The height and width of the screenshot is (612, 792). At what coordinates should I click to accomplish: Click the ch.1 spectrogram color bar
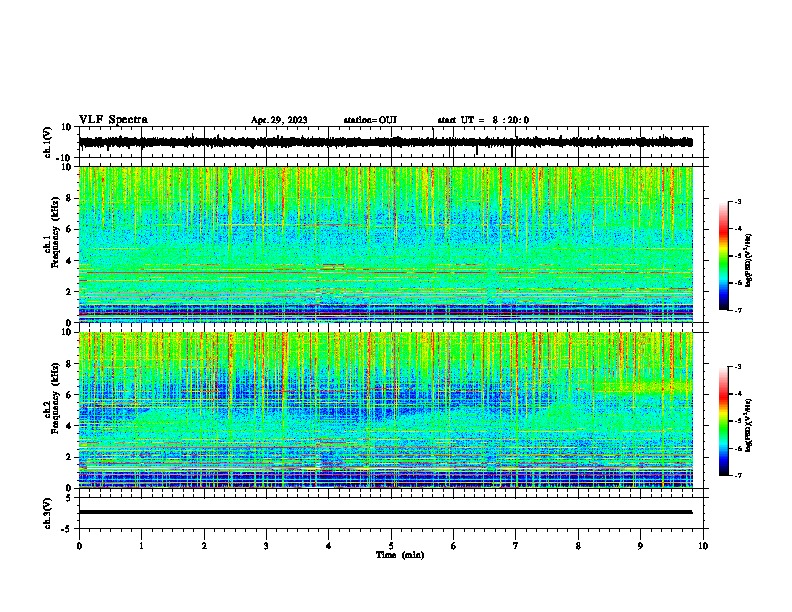point(724,256)
